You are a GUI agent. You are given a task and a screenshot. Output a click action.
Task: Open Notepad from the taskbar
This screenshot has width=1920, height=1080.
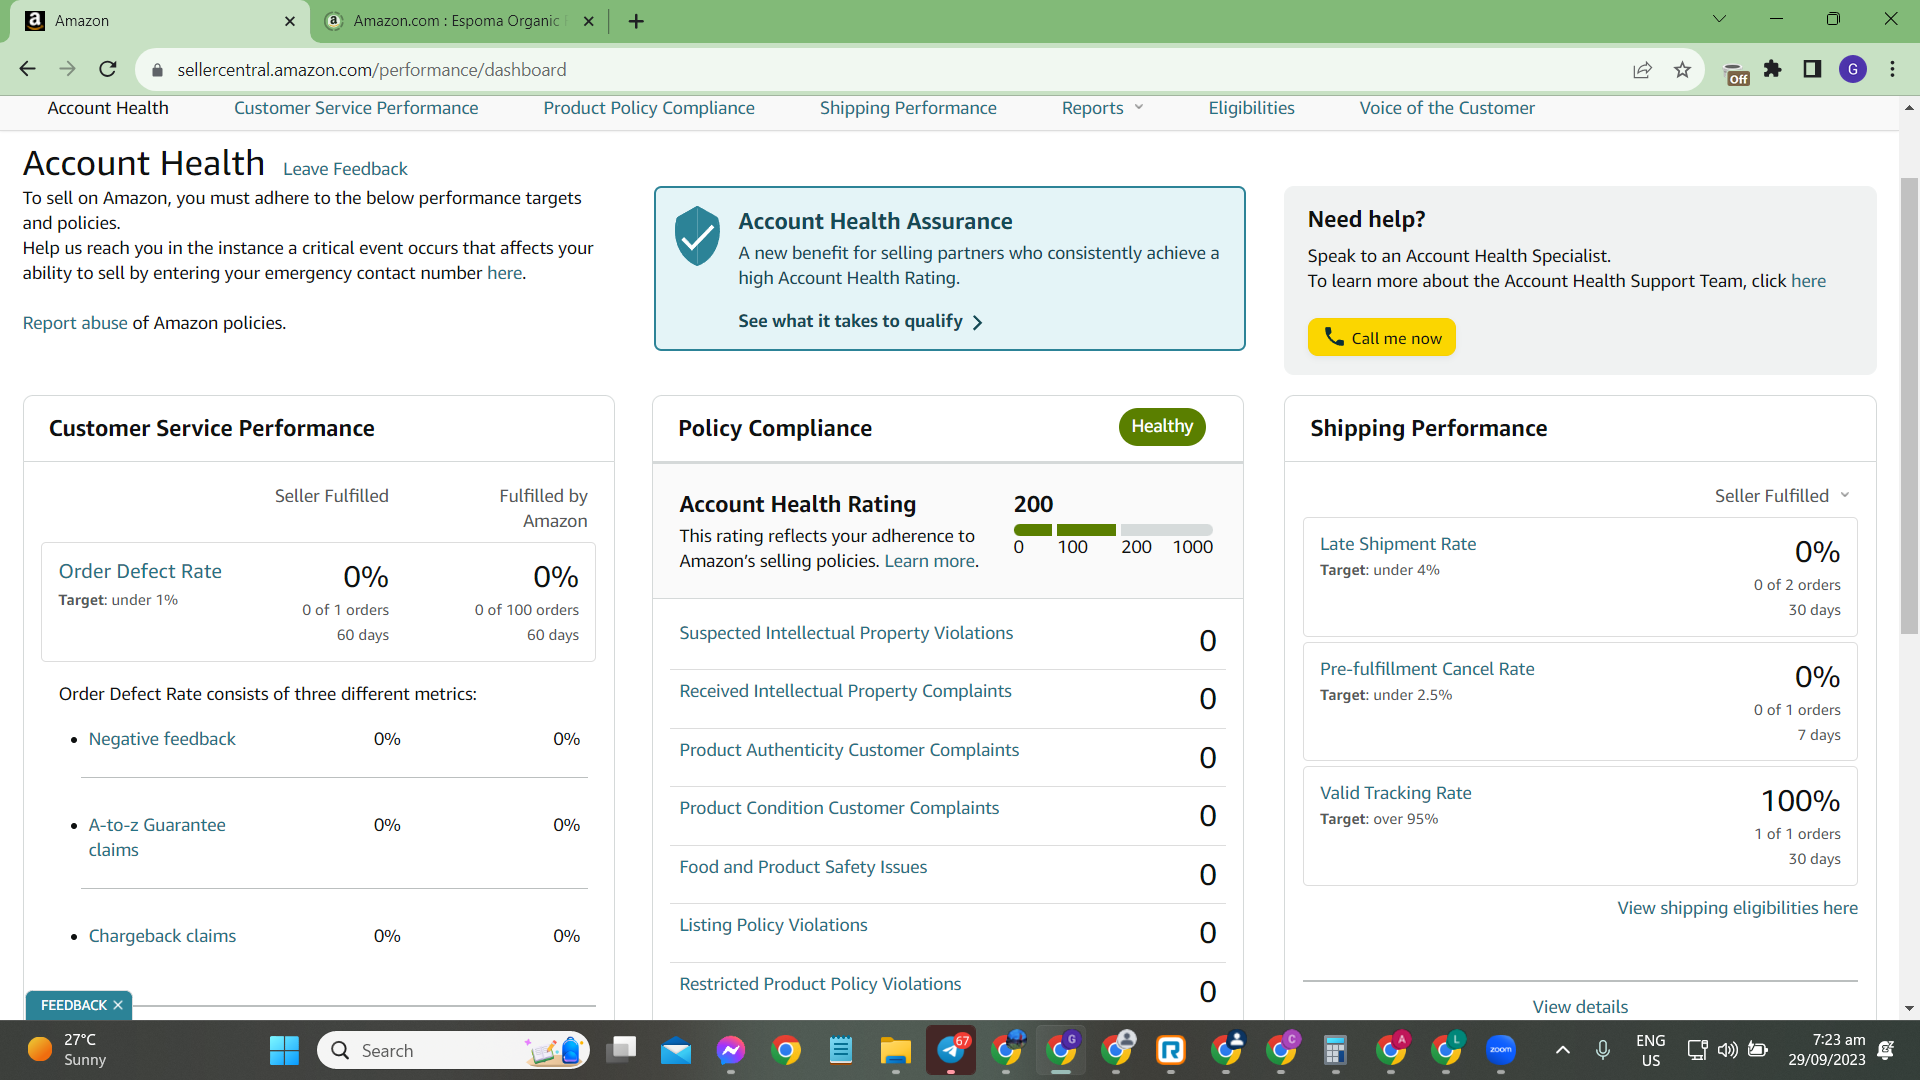click(x=841, y=1050)
